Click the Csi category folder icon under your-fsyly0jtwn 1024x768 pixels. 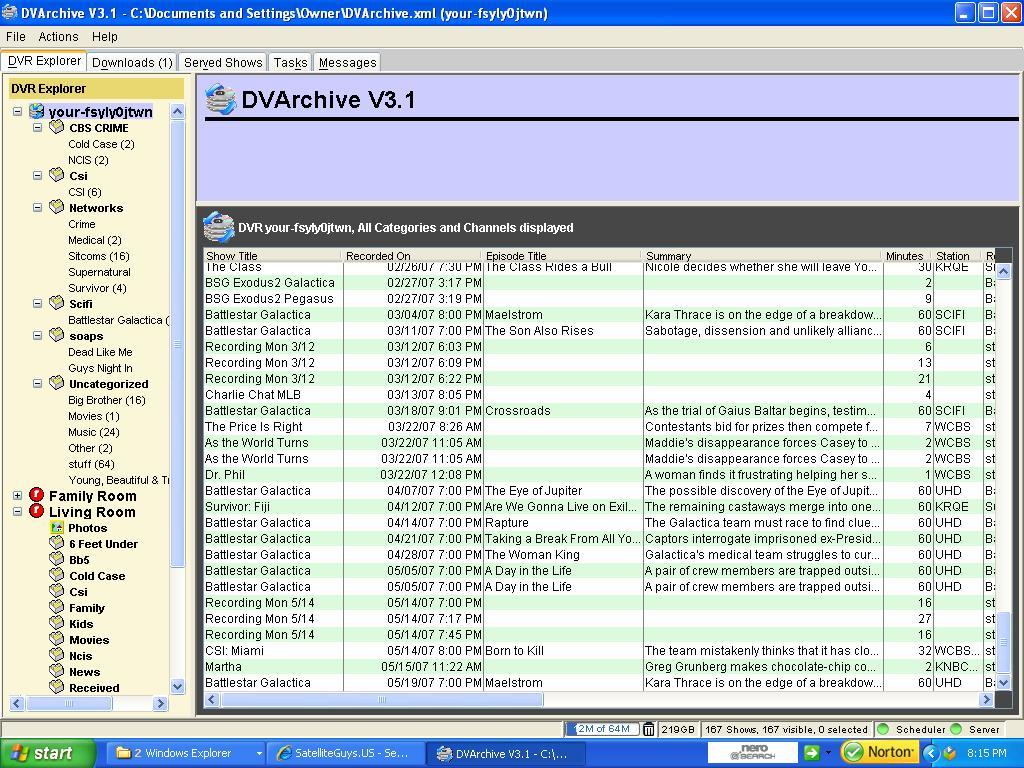(57, 175)
